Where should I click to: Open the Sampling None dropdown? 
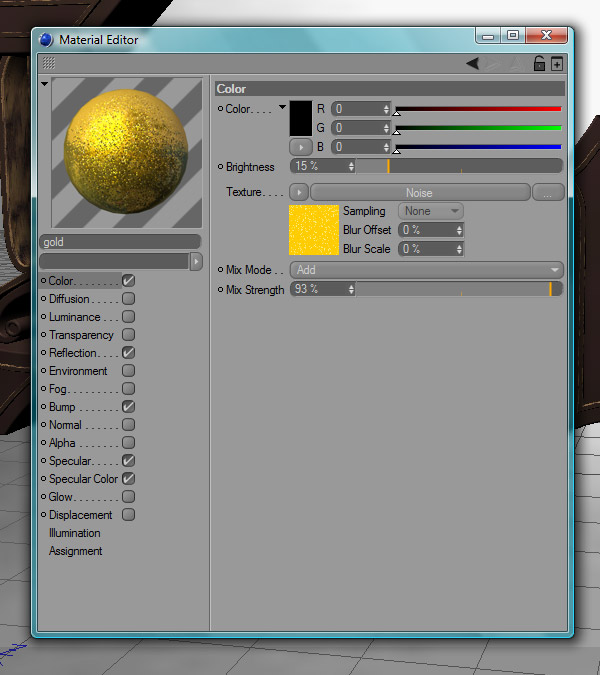tap(431, 211)
